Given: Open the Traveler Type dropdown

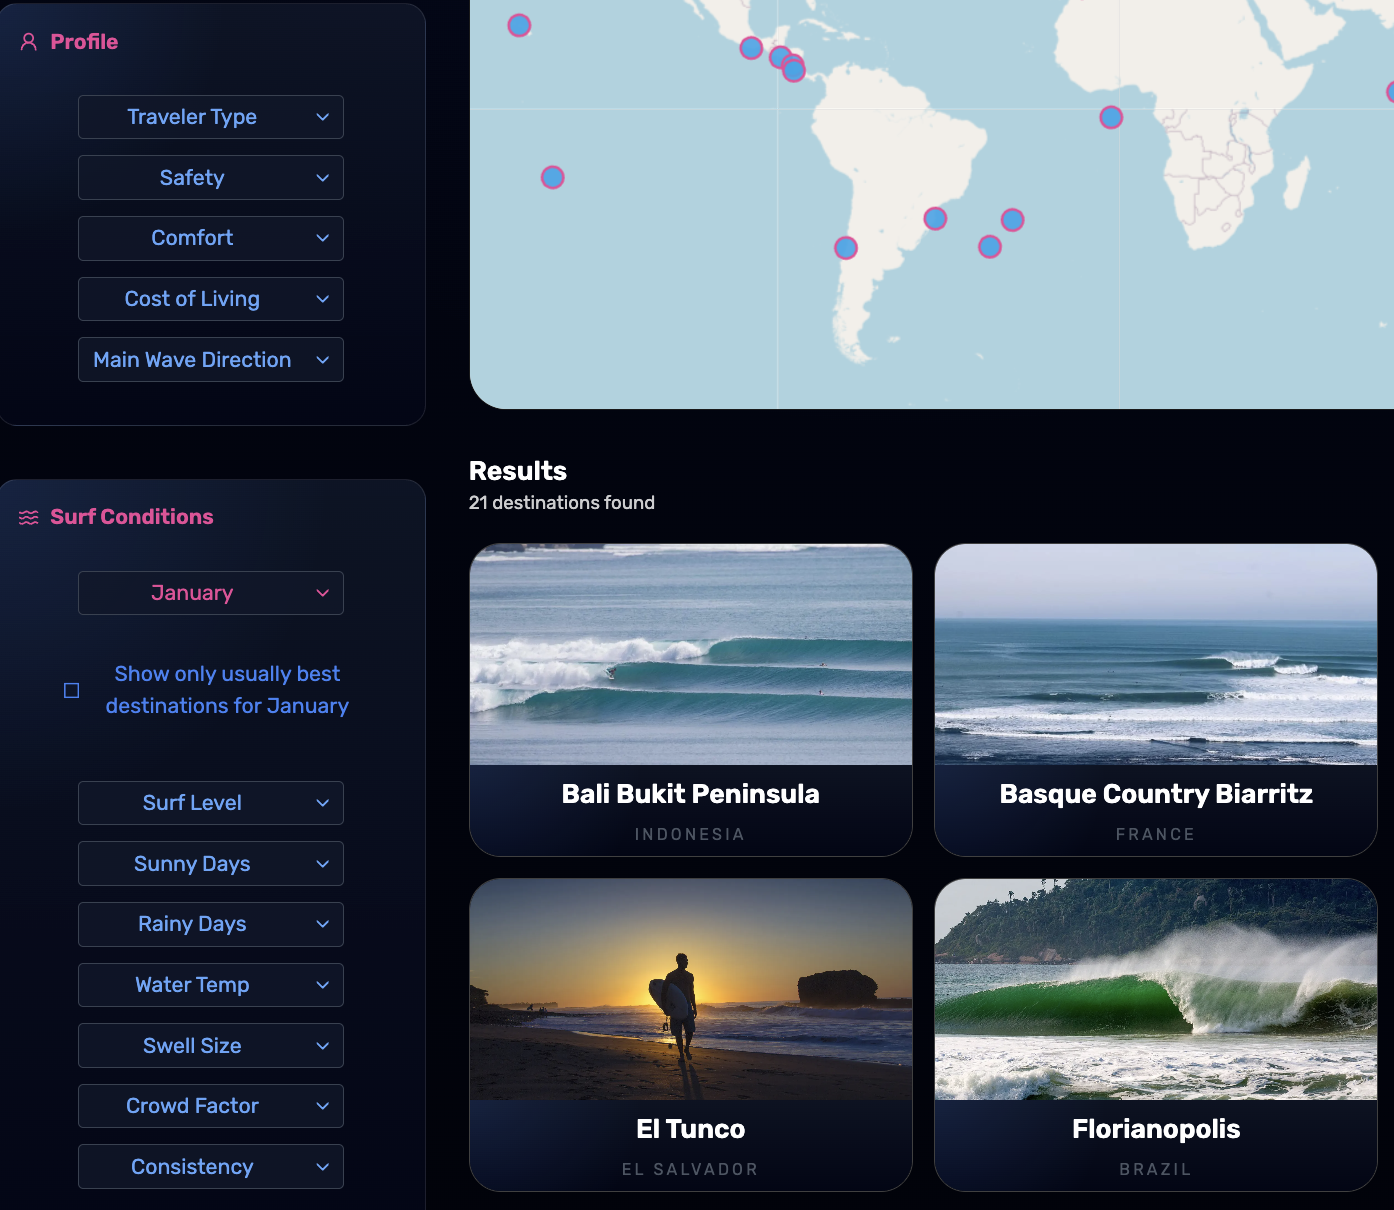Looking at the screenshot, I should click(x=210, y=117).
